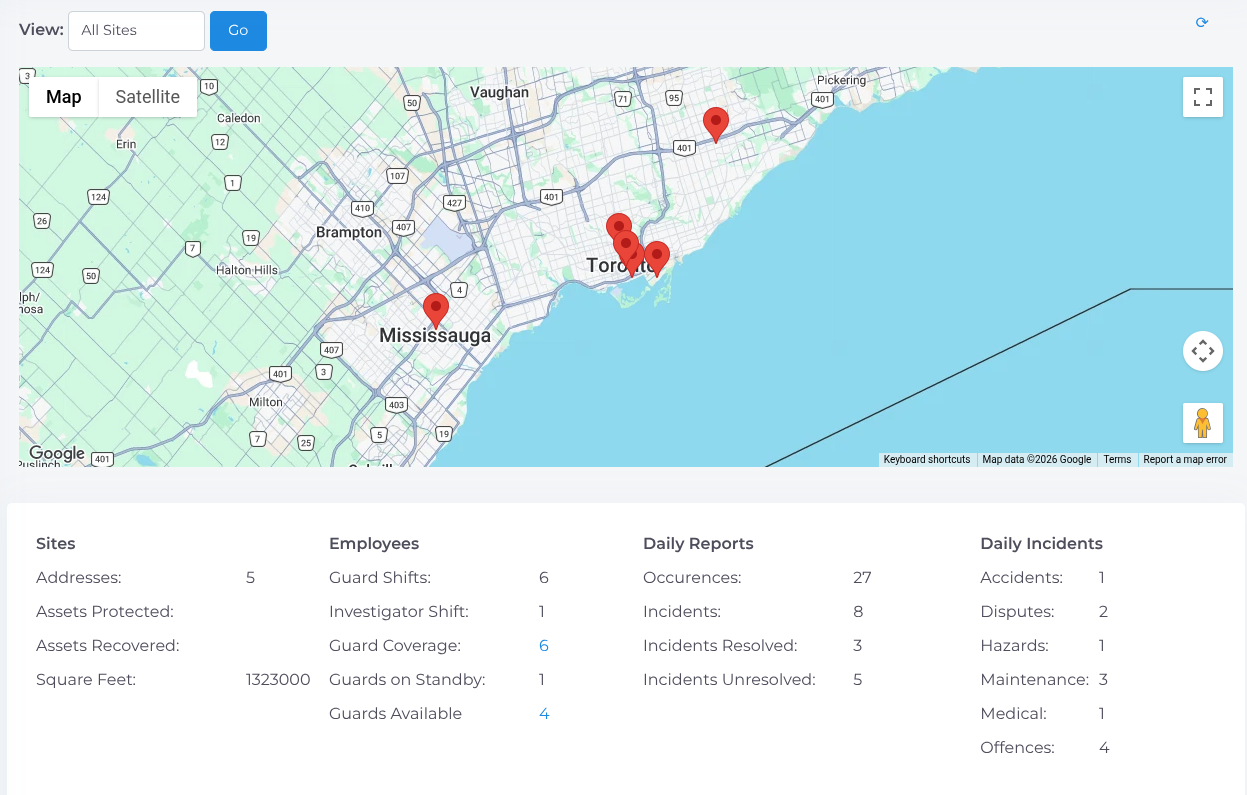Open the All Sites view dropdown
Image resolution: width=1247 pixels, height=795 pixels.
click(x=136, y=30)
